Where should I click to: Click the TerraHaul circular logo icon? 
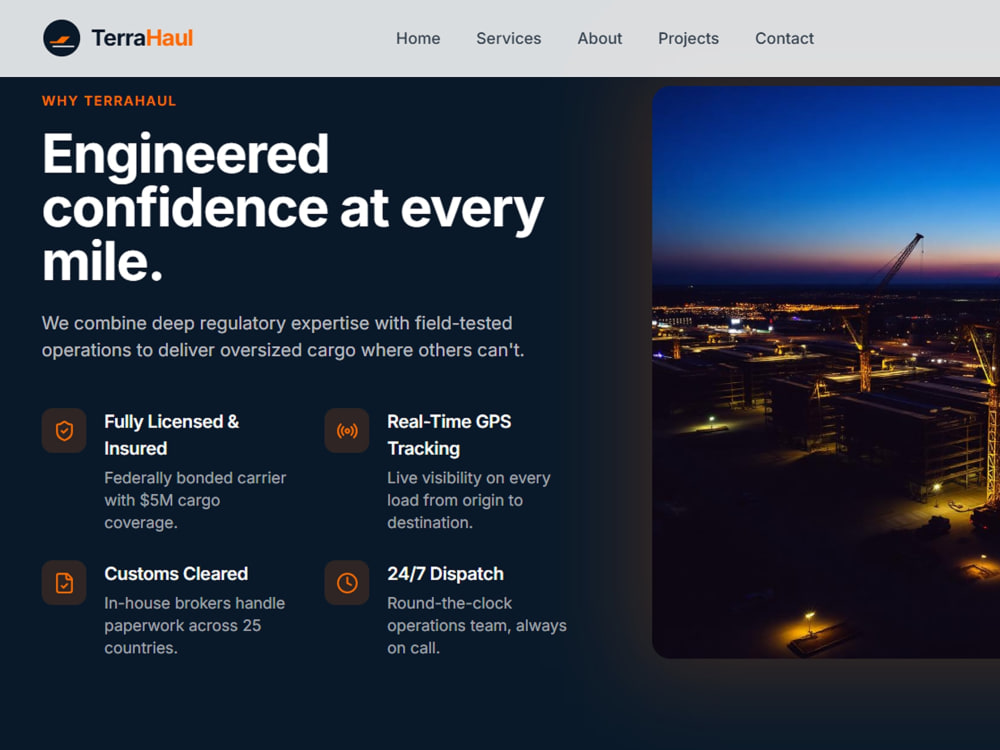coord(62,38)
